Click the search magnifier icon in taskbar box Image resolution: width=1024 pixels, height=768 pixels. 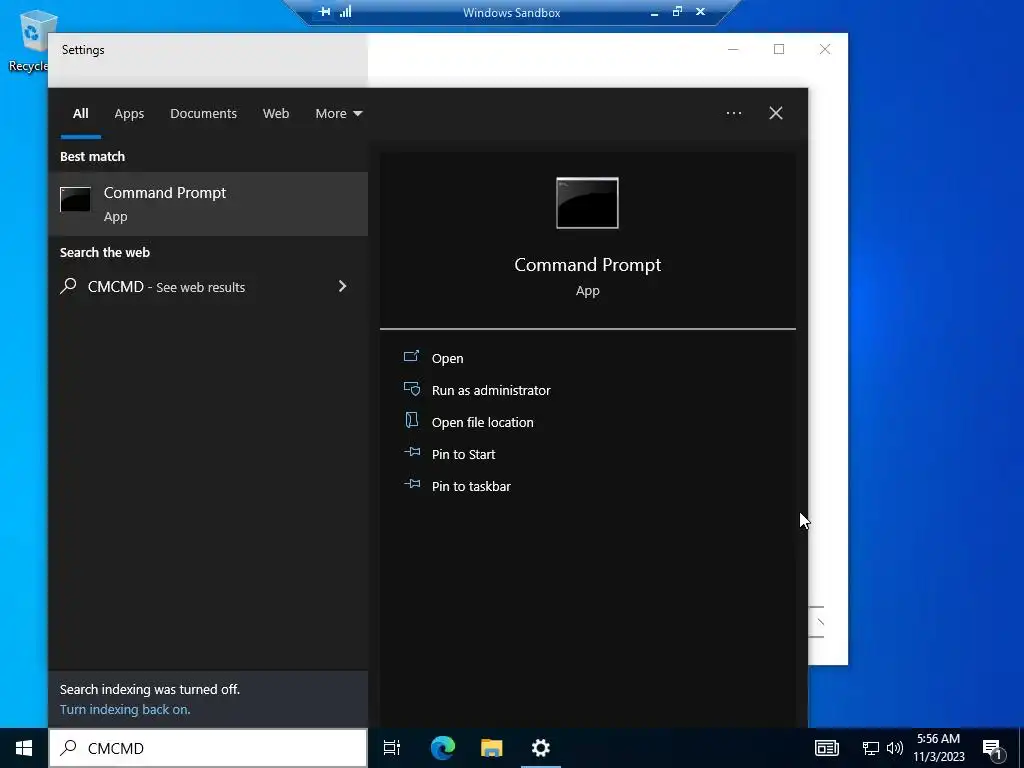pyautogui.click(x=69, y=748)
